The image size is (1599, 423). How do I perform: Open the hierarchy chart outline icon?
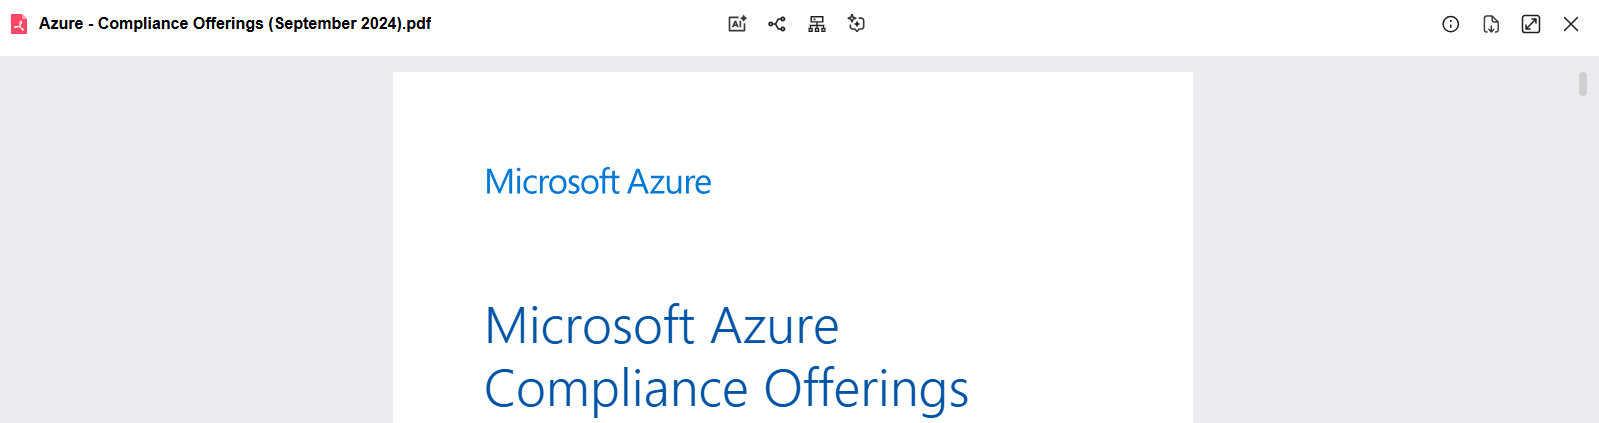coord(817,24)
